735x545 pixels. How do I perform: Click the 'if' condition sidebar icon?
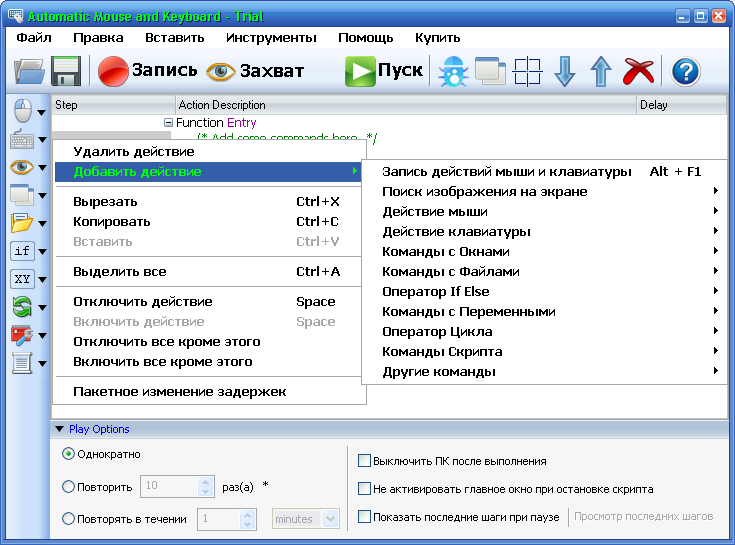(x=22, y=251)
